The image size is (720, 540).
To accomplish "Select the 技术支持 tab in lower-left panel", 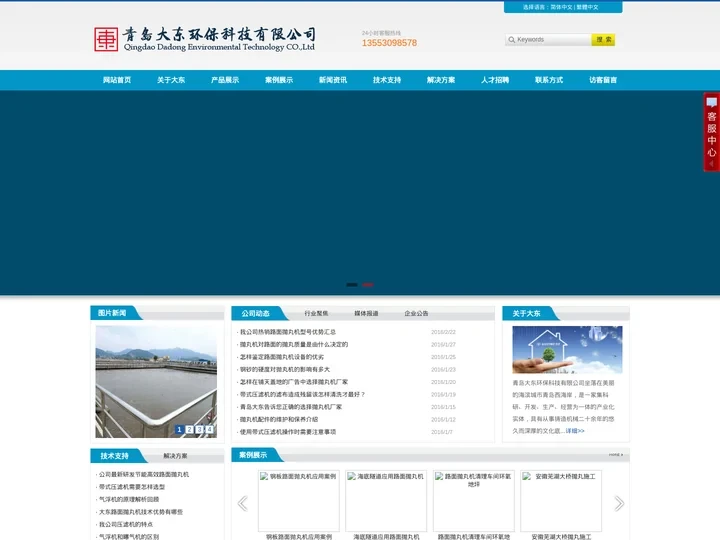I will pos(114,456).
